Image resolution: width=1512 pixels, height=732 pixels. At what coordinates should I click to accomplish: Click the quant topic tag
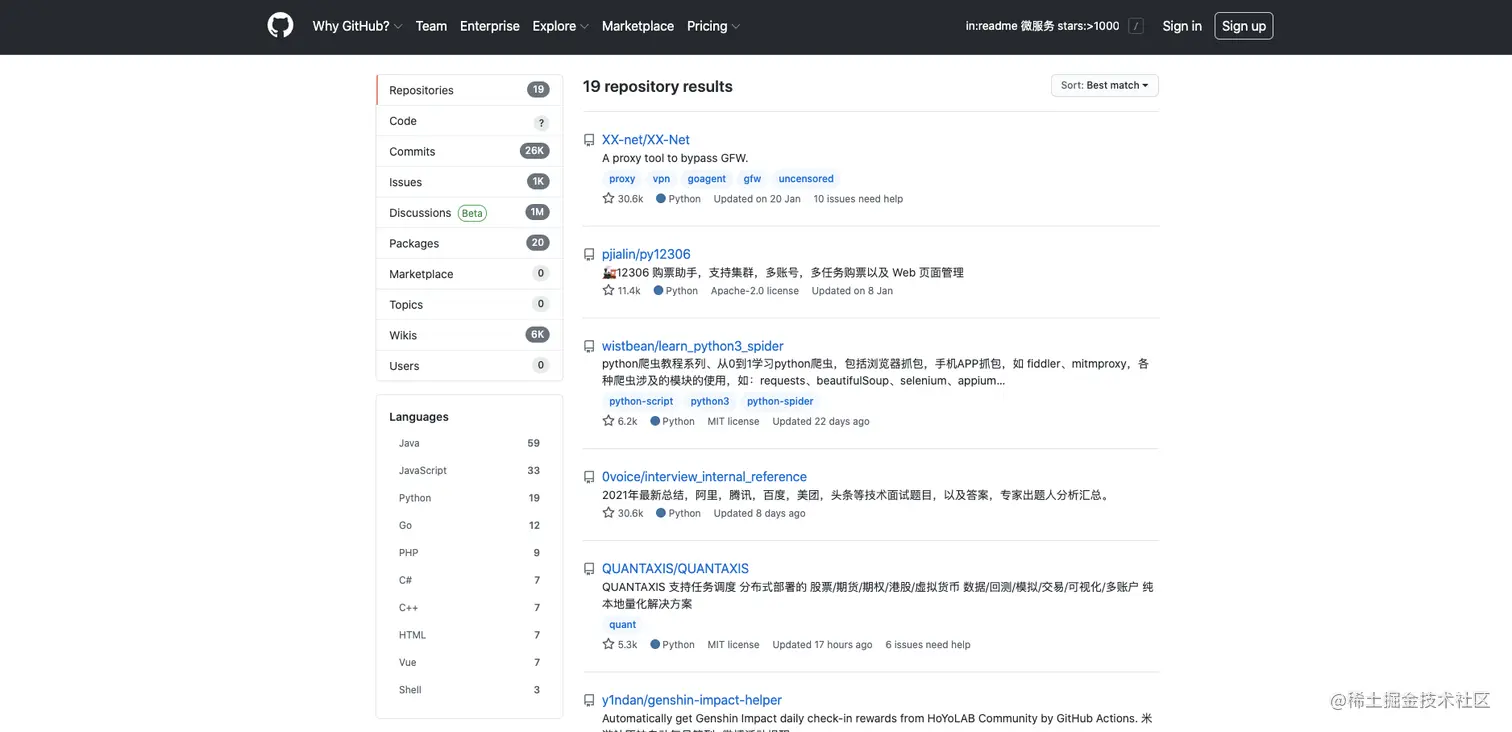coord(623,625)
